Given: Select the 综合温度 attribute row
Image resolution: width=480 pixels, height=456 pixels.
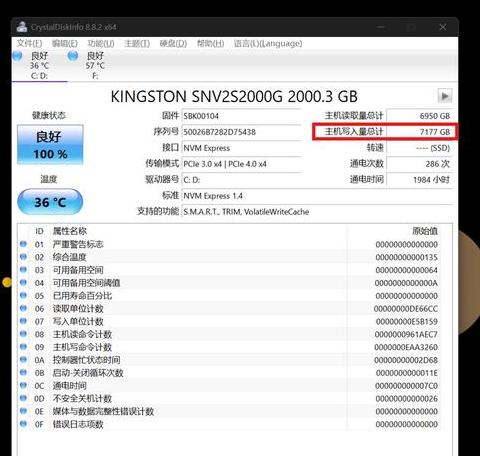Looking at the screenshot, I should coord(229,257).
